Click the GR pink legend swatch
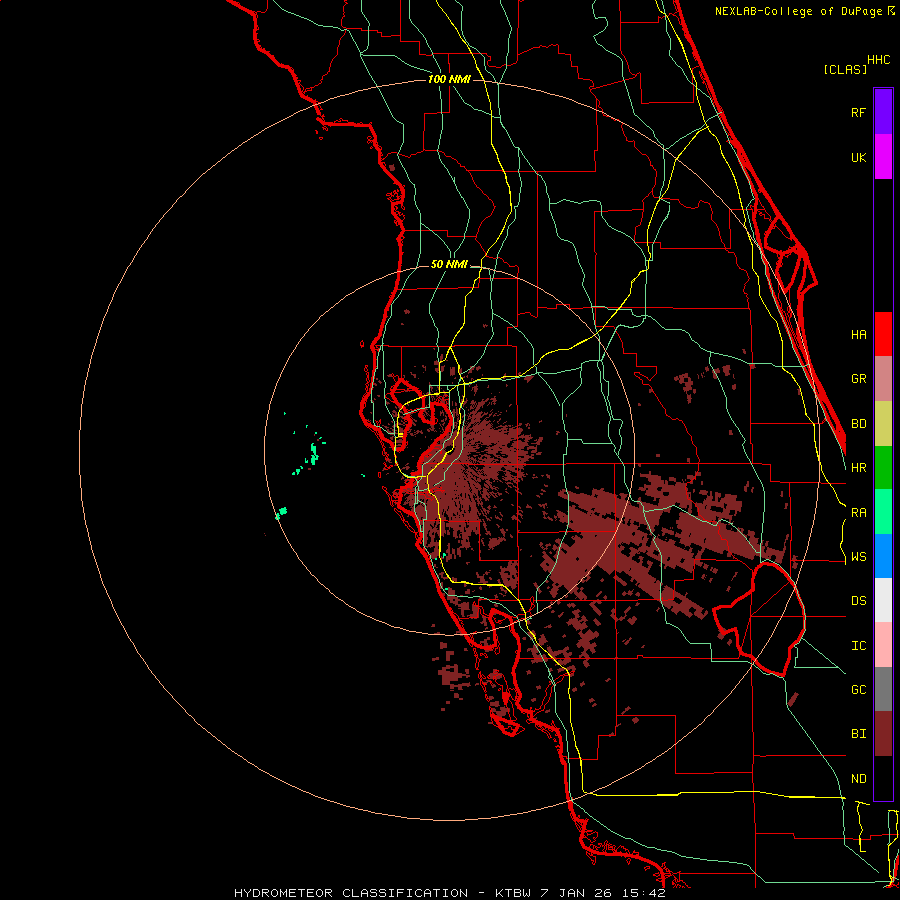Image resolution: width=900 pixels, height=900 pixels. pyautogui.click(x=883, y=379)
